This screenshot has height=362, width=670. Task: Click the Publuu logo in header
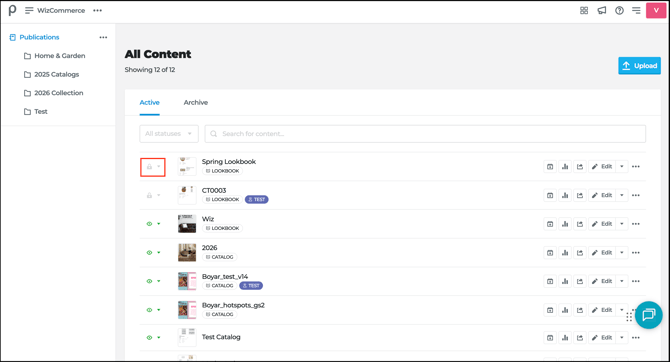[x=12, y=10]
